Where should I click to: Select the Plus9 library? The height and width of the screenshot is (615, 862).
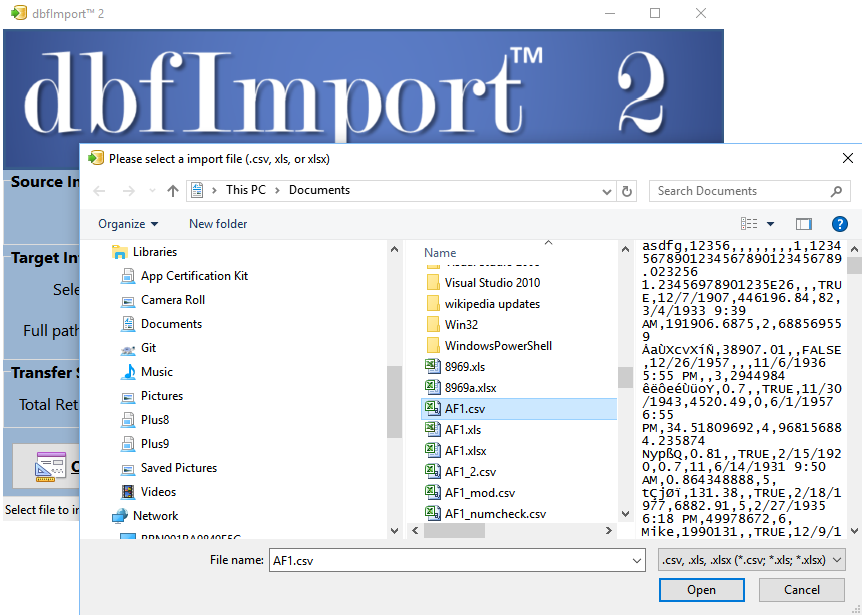click(155, 444)
